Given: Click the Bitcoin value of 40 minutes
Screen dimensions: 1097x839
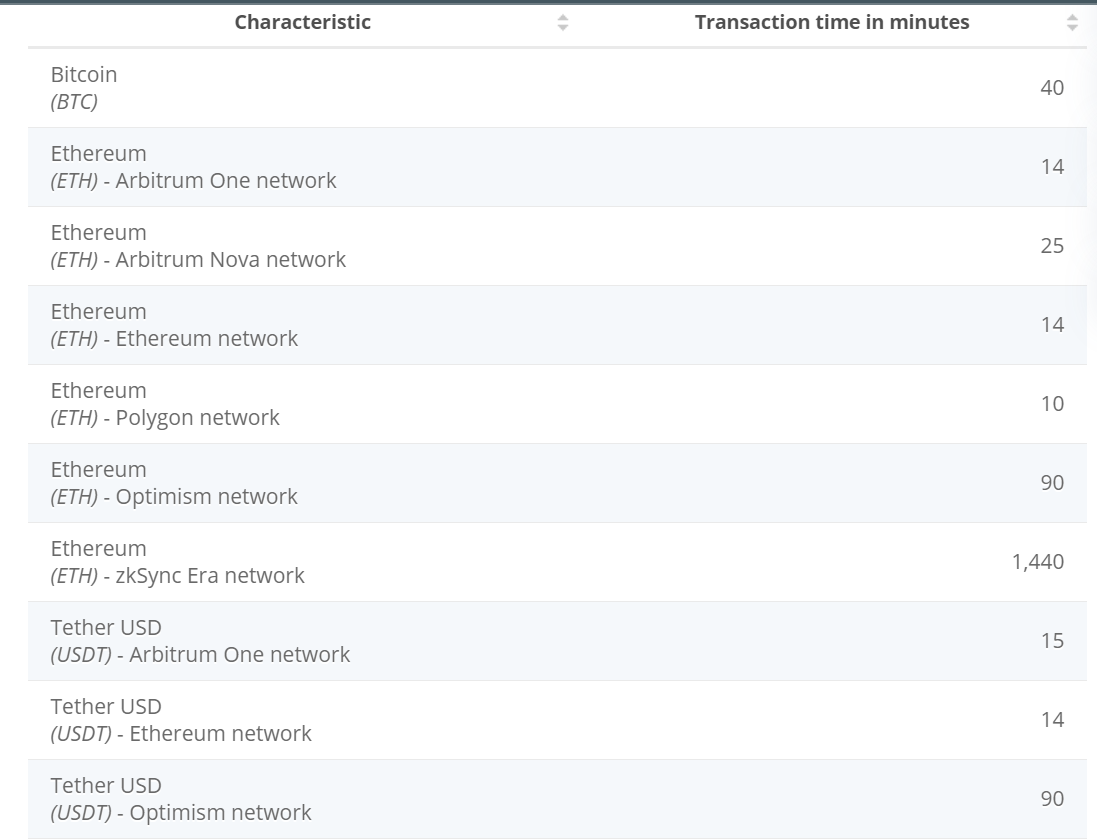Looking at the screenshot, I should pos(1052,88).
